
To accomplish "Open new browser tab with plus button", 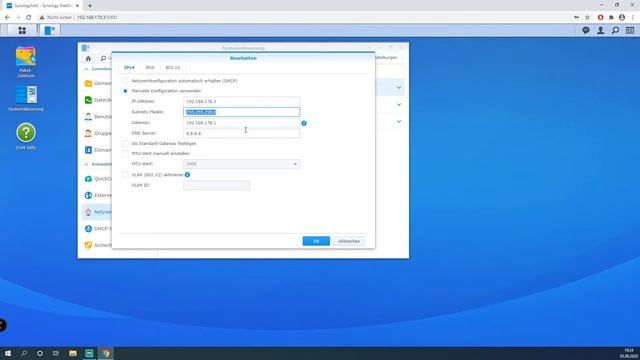I will pyautogui.click(x=90, y=6).
